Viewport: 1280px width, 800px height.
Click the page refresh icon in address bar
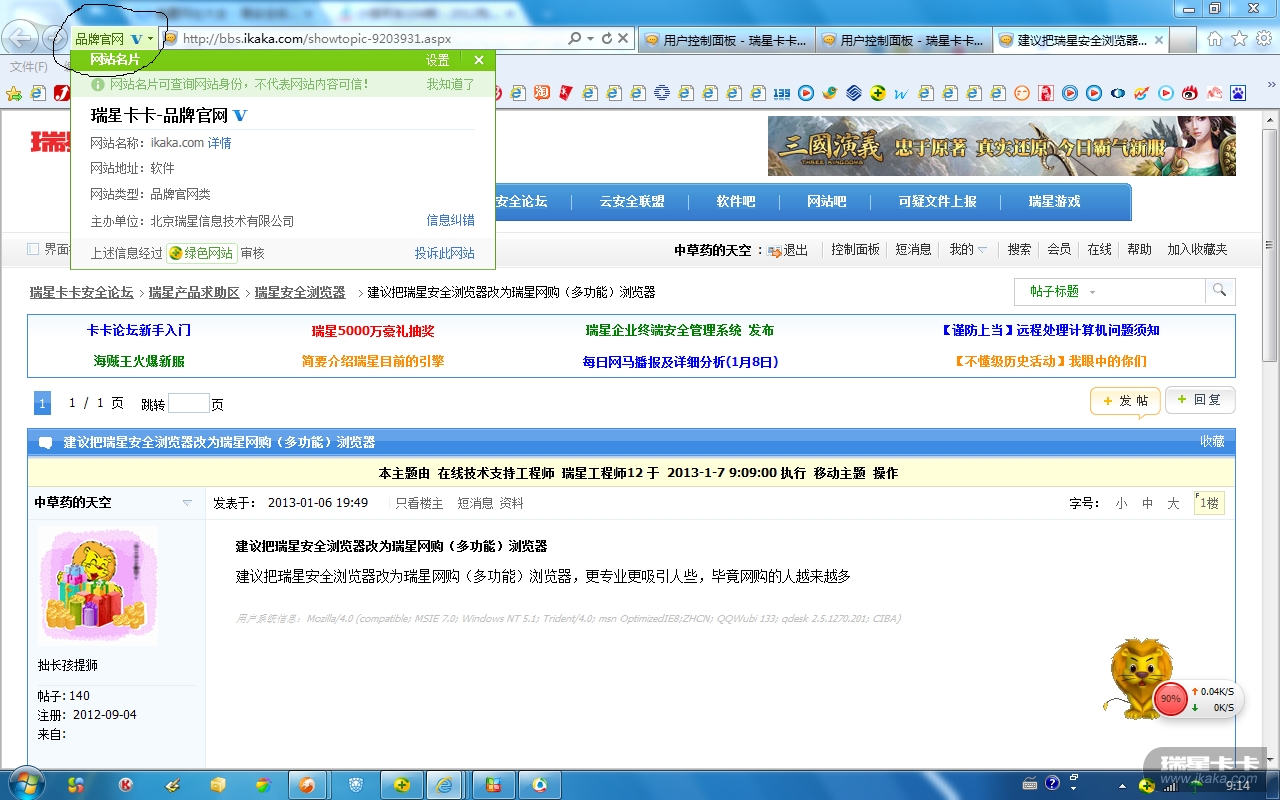[606, 39]
